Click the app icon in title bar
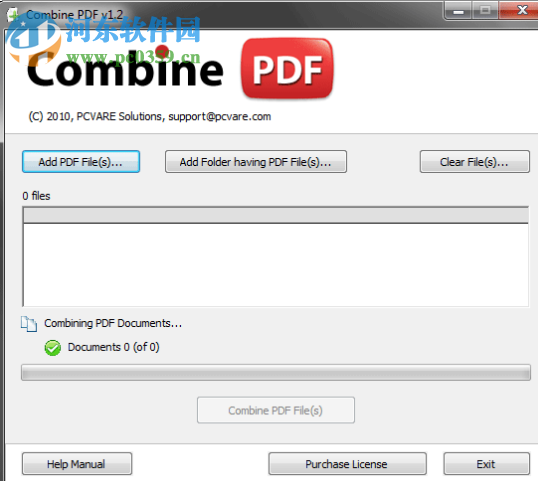The image size is (538, 481). coord(13,15)
